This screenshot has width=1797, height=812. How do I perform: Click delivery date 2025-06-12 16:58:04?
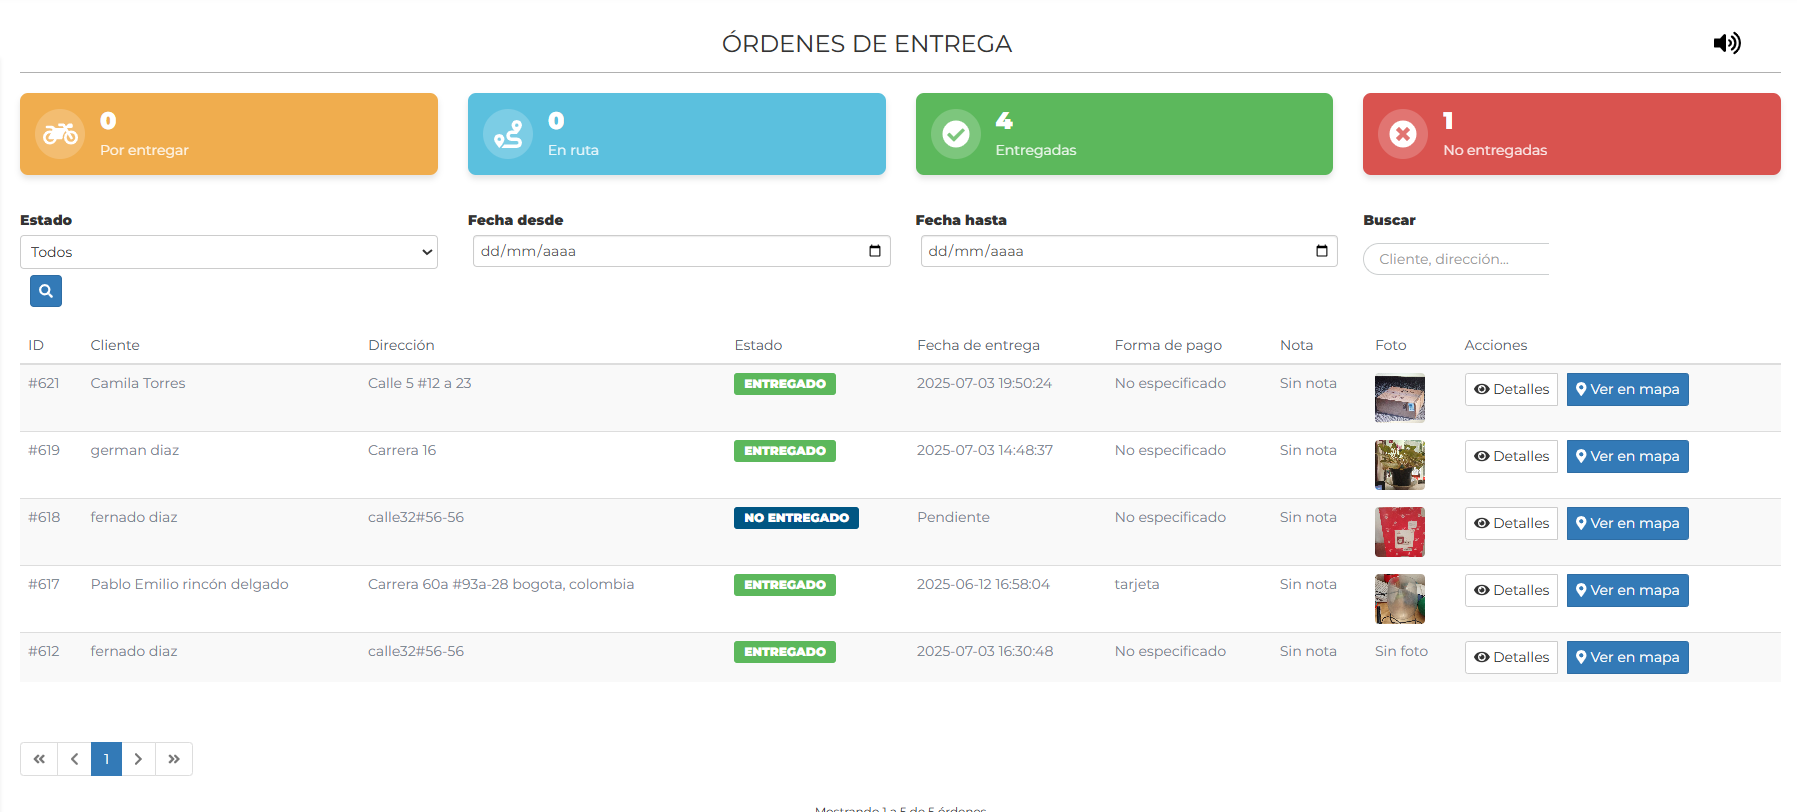pos(983,584)
